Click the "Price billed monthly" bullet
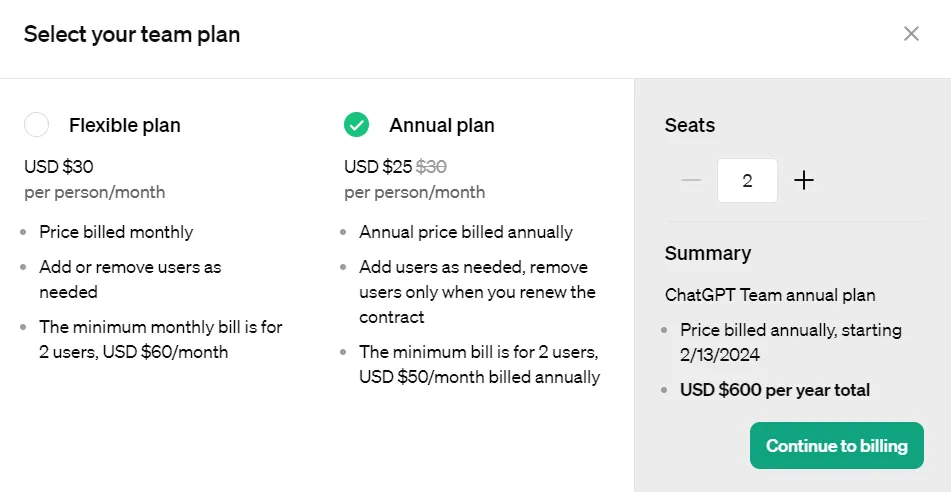The height and width of the screenshot is (492, 951). click(116, 232)
